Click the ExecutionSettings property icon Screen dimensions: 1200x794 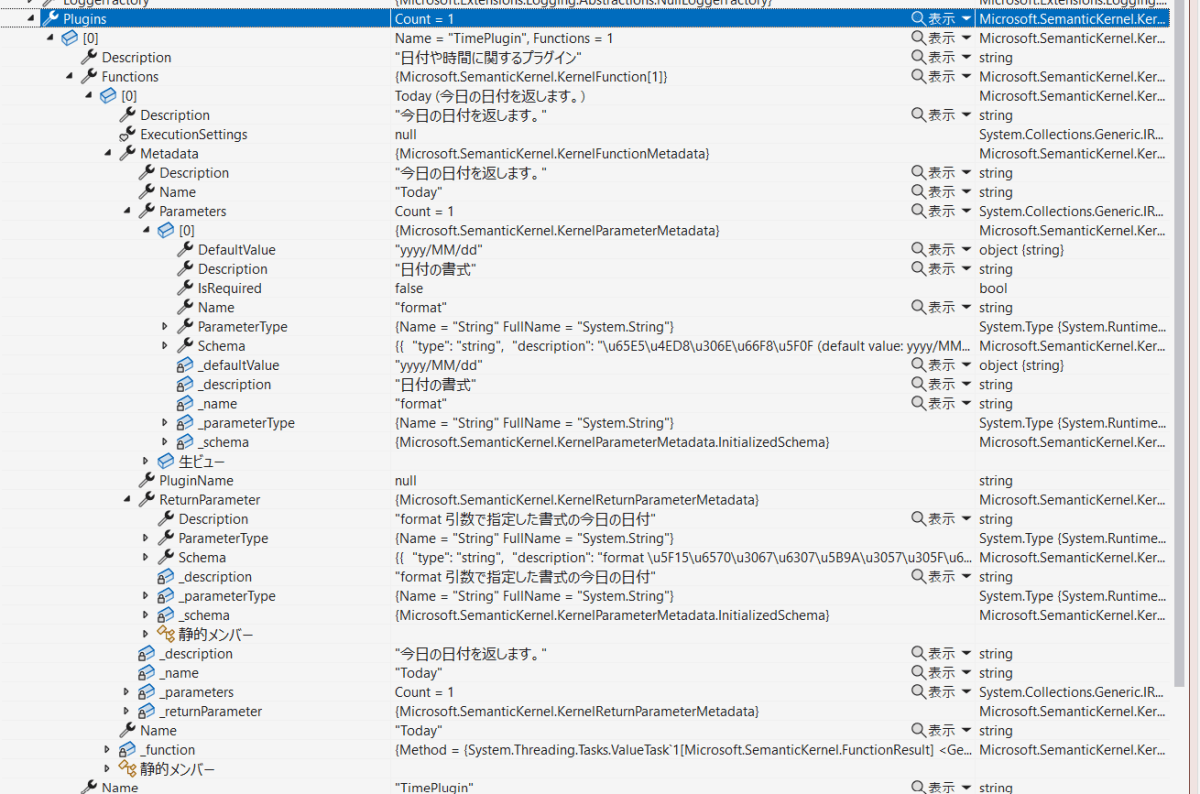[x=127, y=135]
